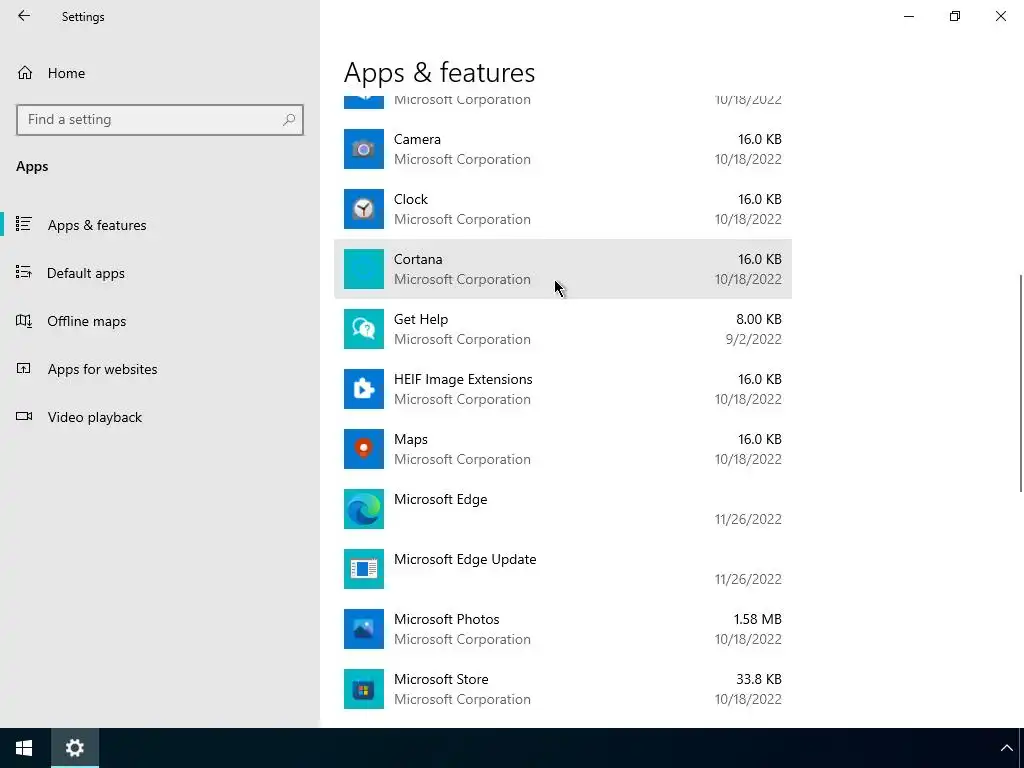Select the Microsoft Edge Update name

[x=465, y=560]
